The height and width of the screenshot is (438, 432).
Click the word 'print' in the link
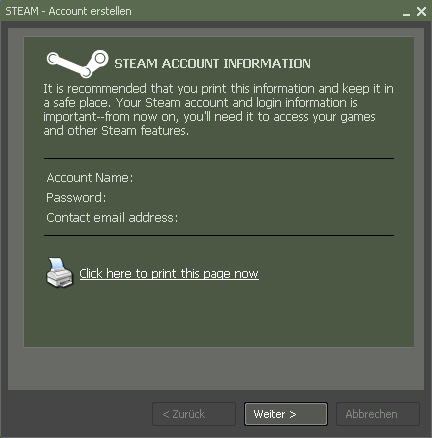164,274
